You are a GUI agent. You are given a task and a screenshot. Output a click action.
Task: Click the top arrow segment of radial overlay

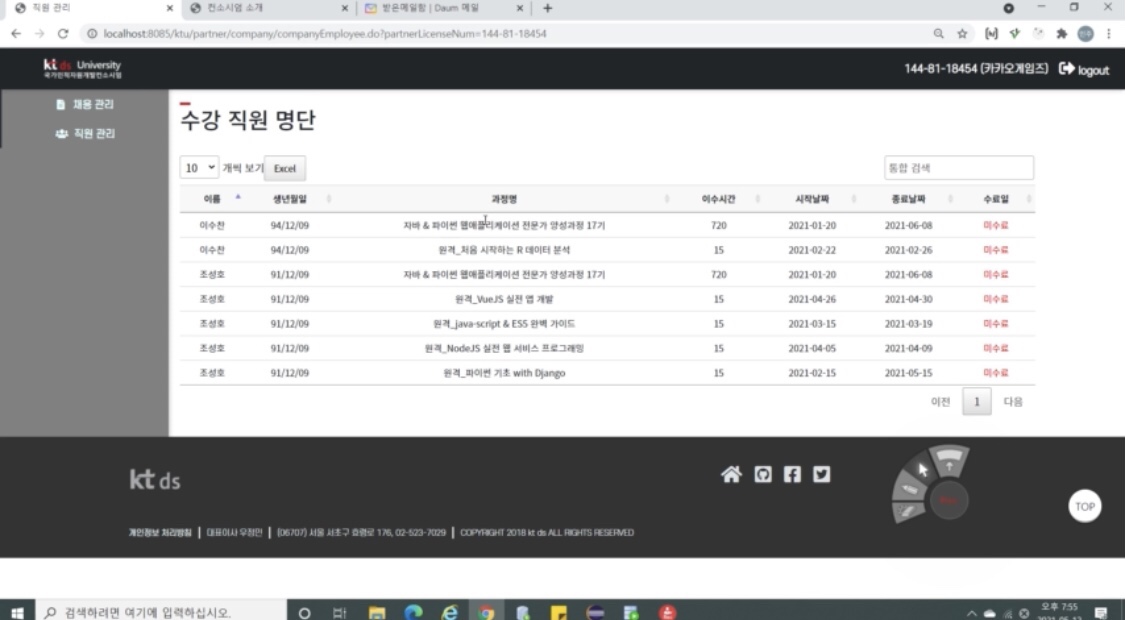point(949,461)
